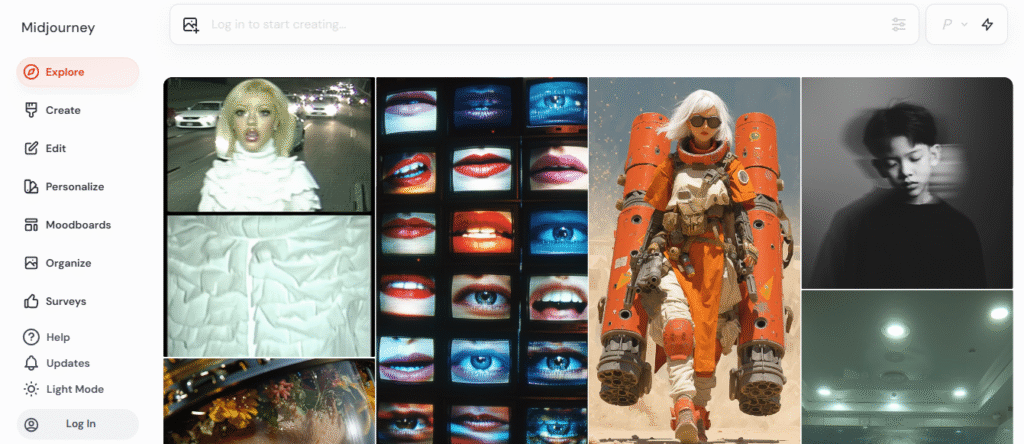Open the TV screens lips and eyes image
The width and height of the screenshot is (1024, 444).
click(x=482, y=261)
